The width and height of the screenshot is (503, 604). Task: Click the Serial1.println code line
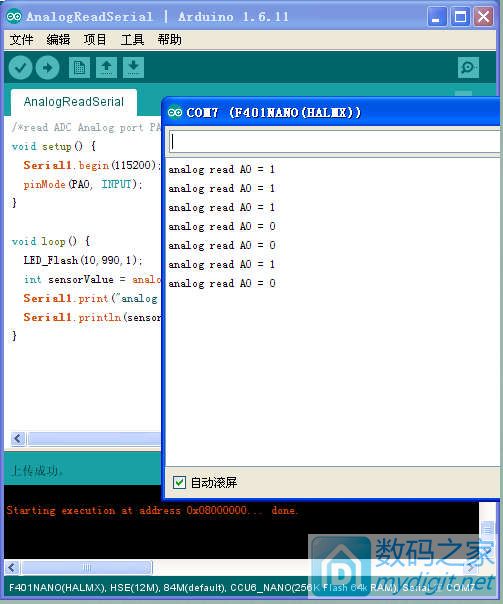pos(92,317)
